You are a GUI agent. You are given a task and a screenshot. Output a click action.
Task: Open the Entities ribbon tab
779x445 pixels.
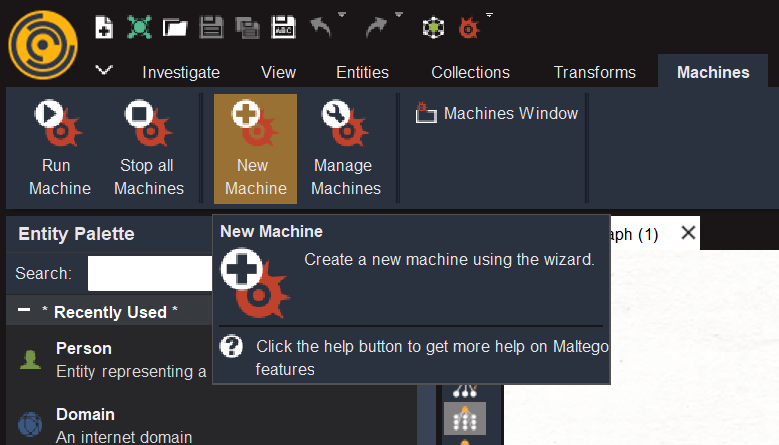point(362,73)
